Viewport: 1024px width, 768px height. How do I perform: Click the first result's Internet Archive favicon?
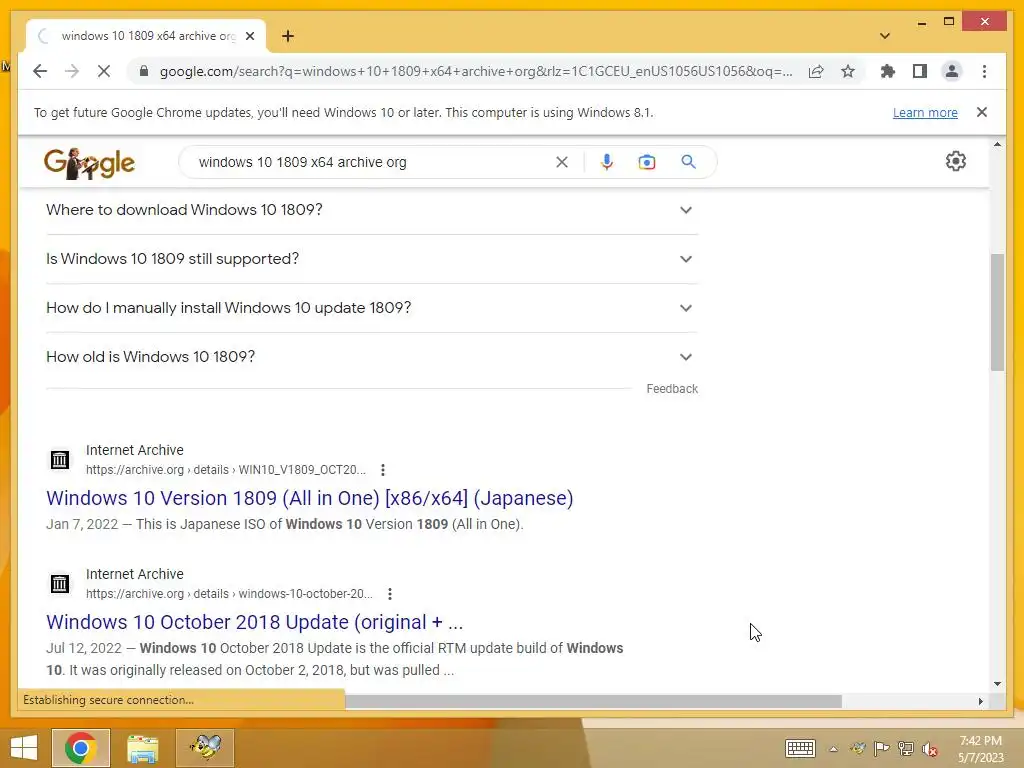(x=59, y=460)
